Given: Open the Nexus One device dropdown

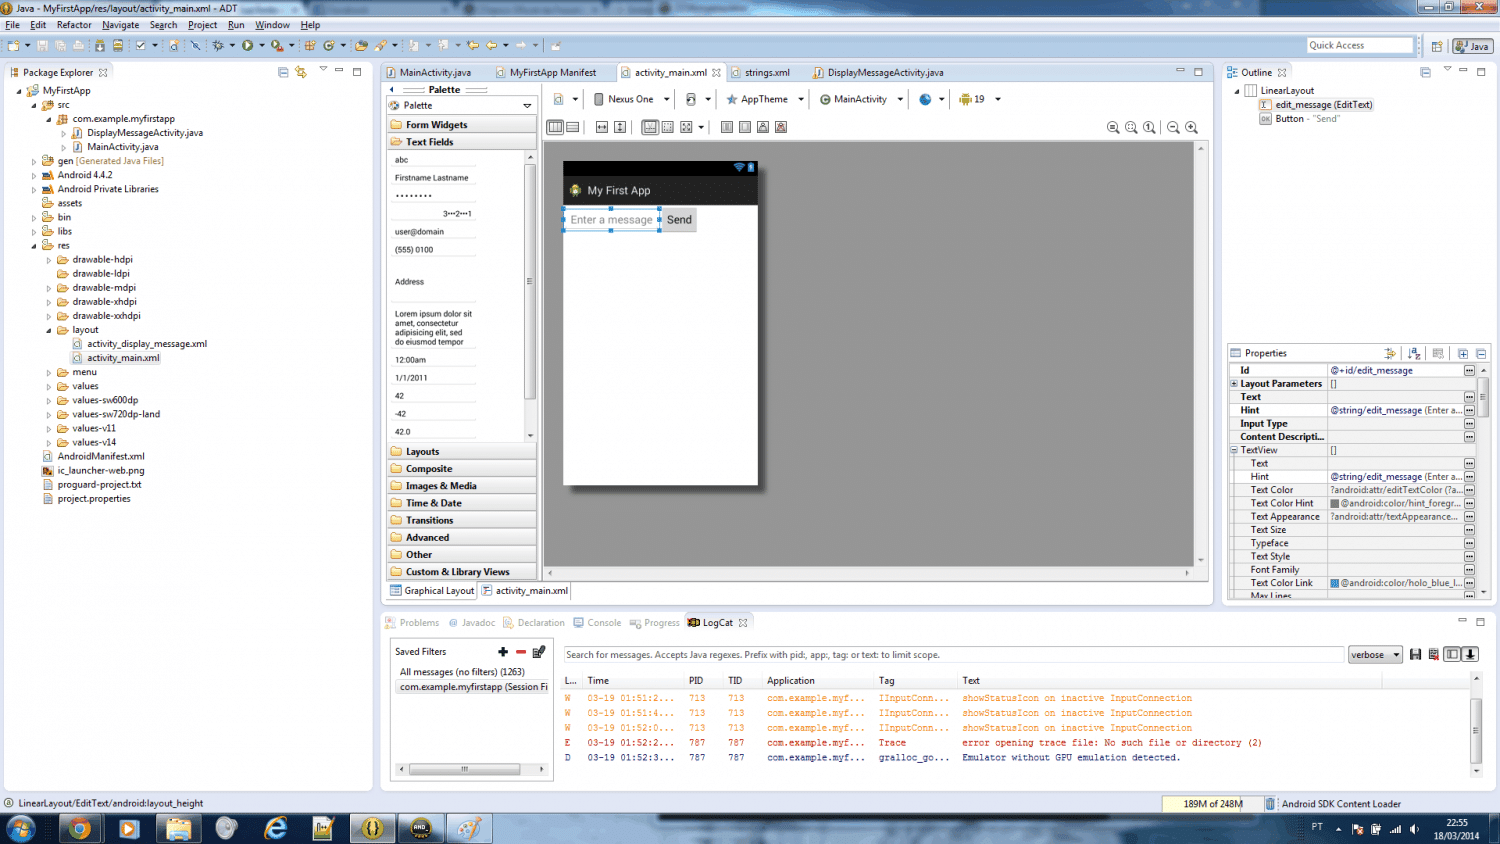Looking at the screenshot, I should click(x=632, y=99).
